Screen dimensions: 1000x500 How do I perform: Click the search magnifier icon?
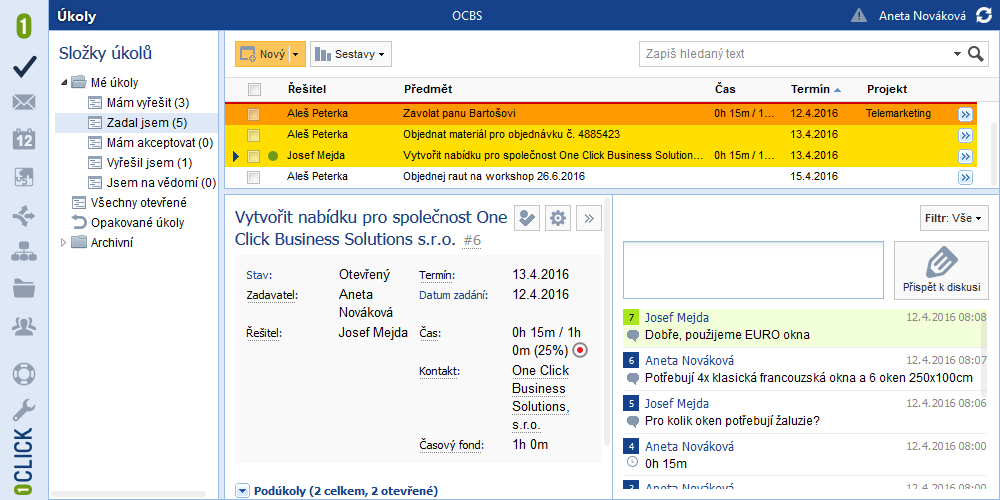click(x=976, y=54)
